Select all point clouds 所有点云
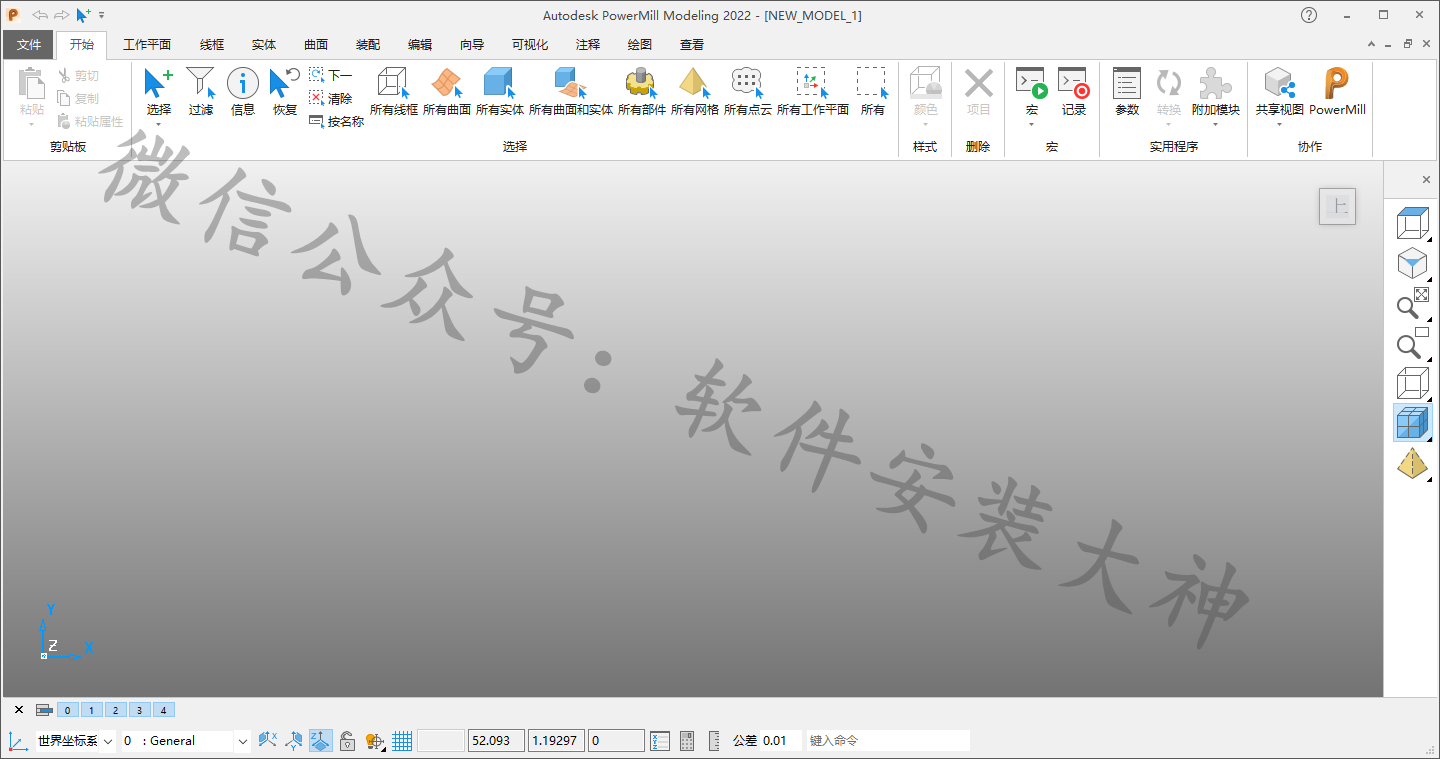 tap(748, 91)
